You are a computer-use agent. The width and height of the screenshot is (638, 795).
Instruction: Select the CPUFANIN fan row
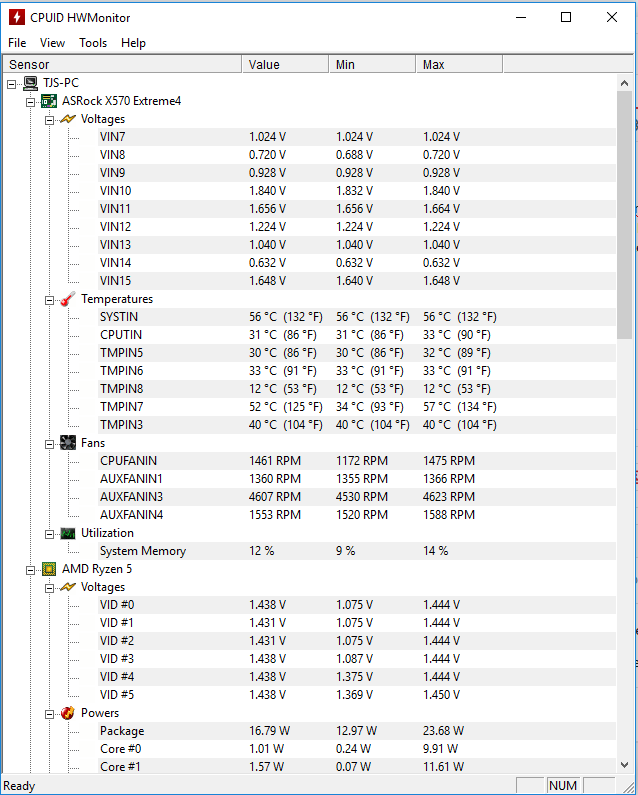click(357, 461)
